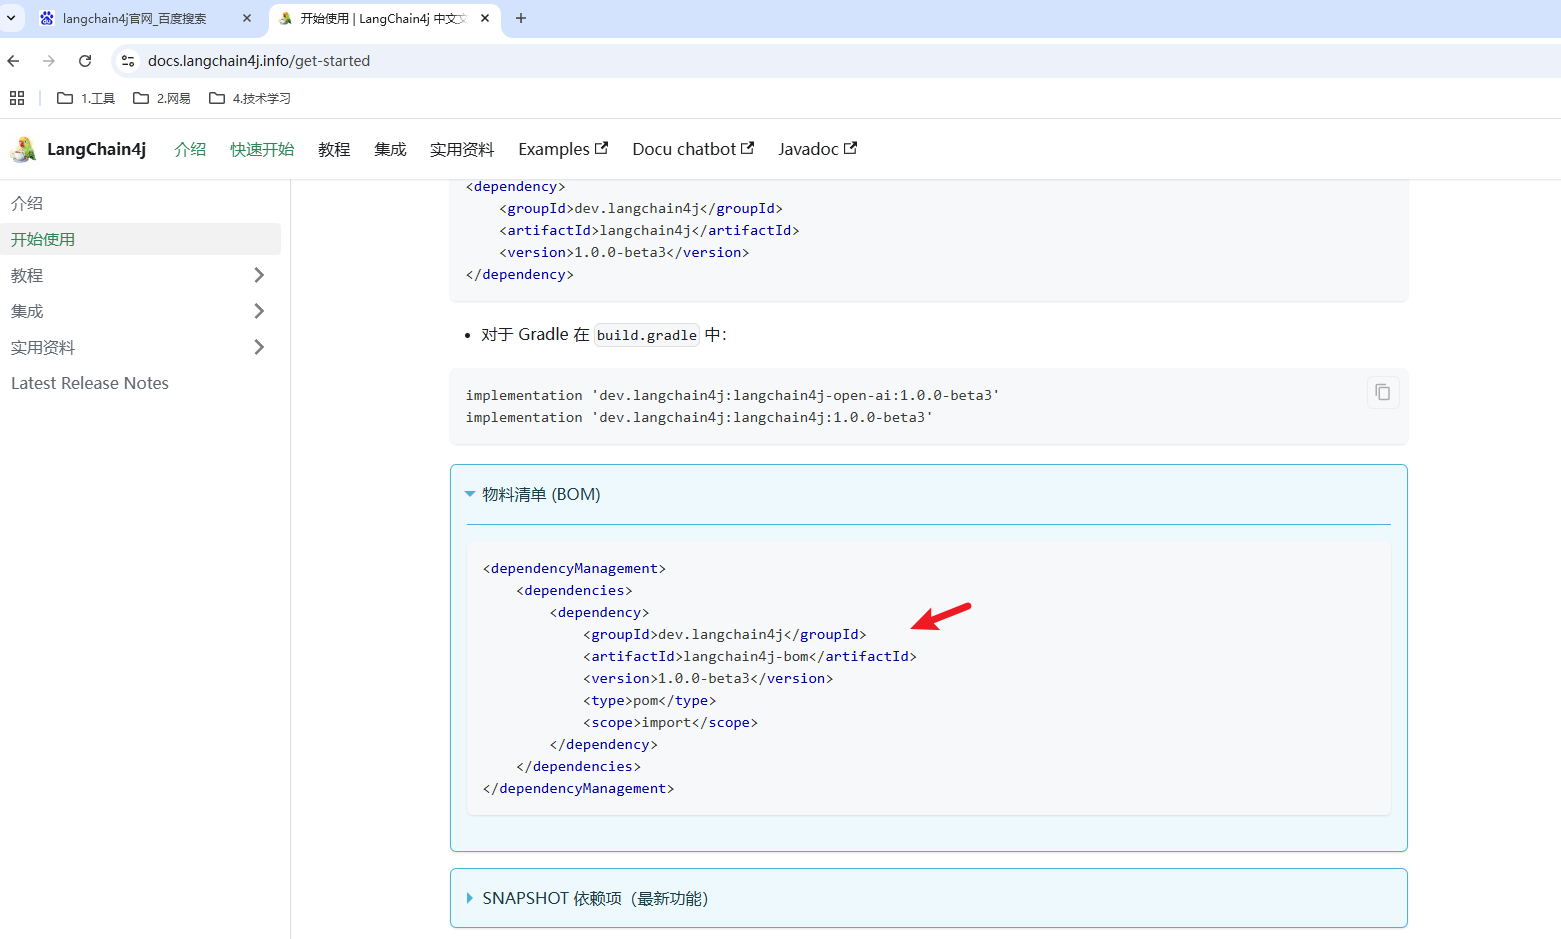Click the langchain4j artifactId line in Maven block
Screen dimensions: 1561x939
[x=649, y=230]
